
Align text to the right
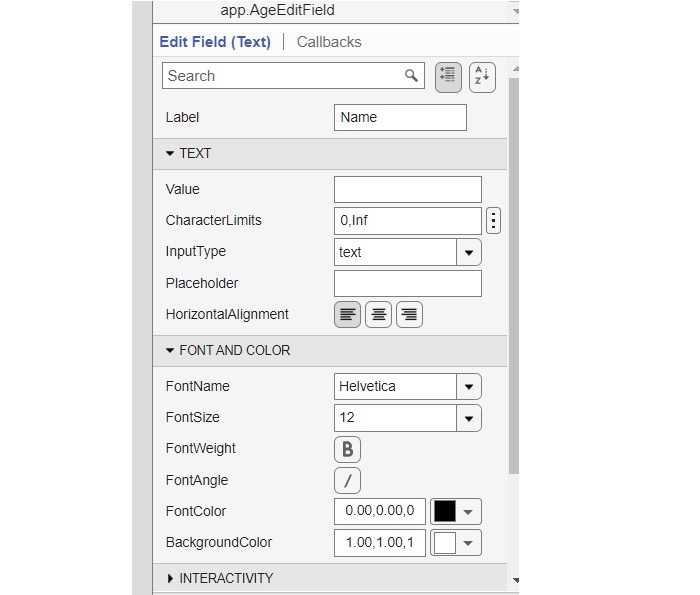coord(409,315)
